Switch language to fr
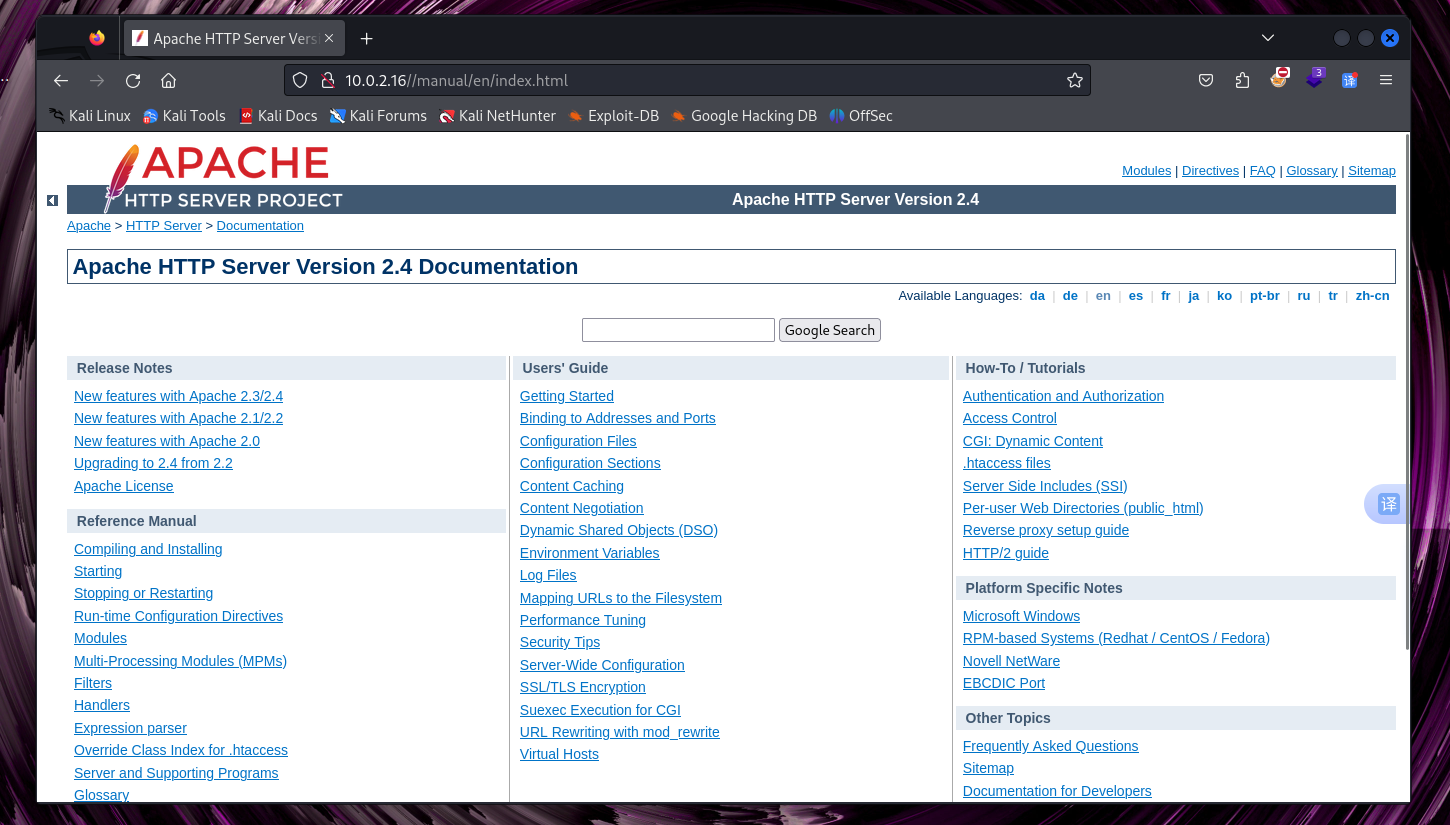This screenshot has width=1450, height=825. 1165,296
